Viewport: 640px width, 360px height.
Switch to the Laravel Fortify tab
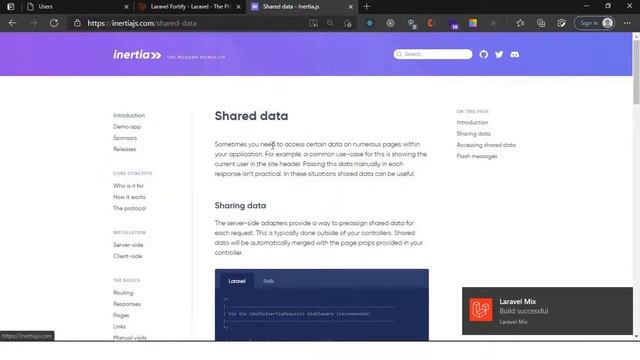tap(190, 7)
